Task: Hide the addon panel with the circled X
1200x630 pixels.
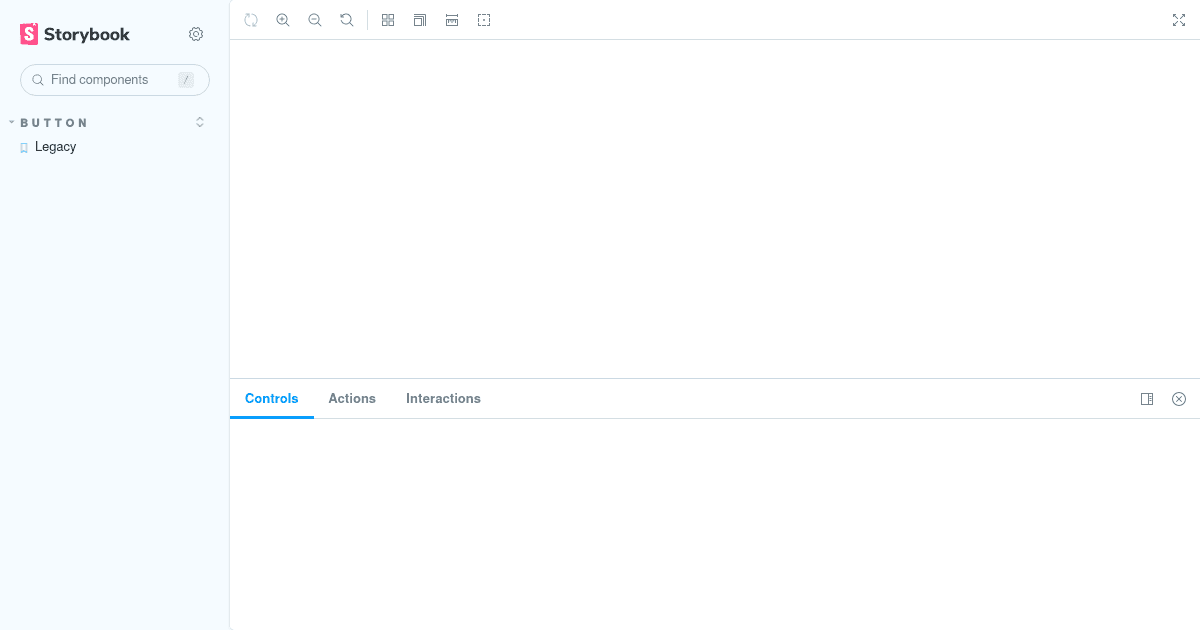Action: pos(1178,398)
